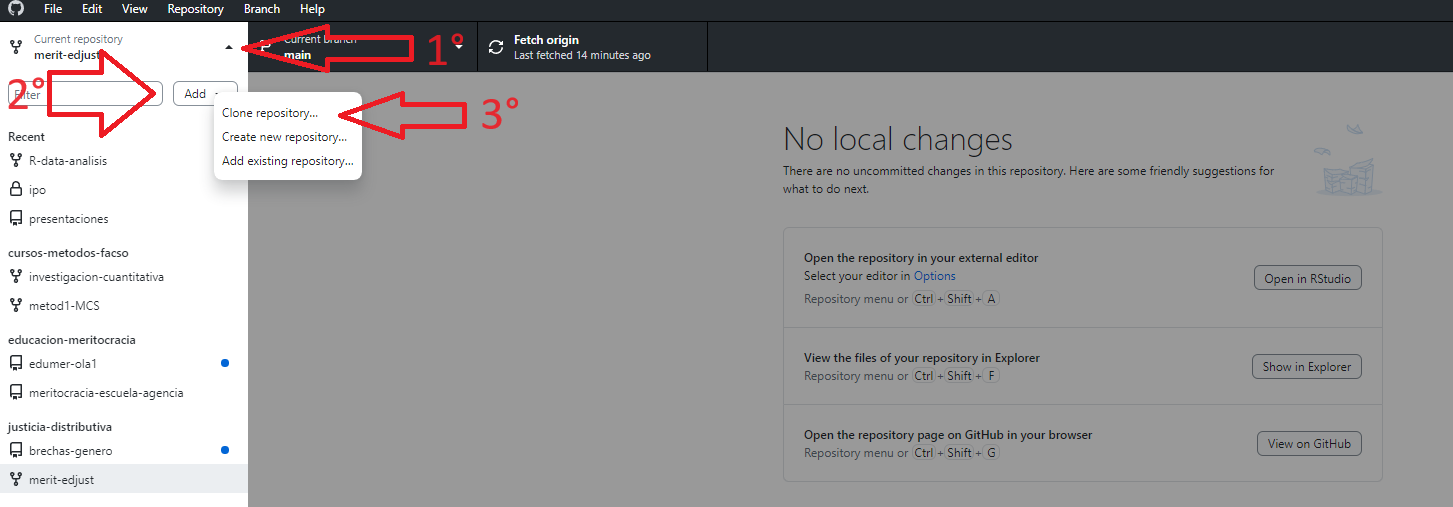This screenshot has width=1453, height=507.
Task: Open the Add dropdown button
Action: click(x=204, y=94)
